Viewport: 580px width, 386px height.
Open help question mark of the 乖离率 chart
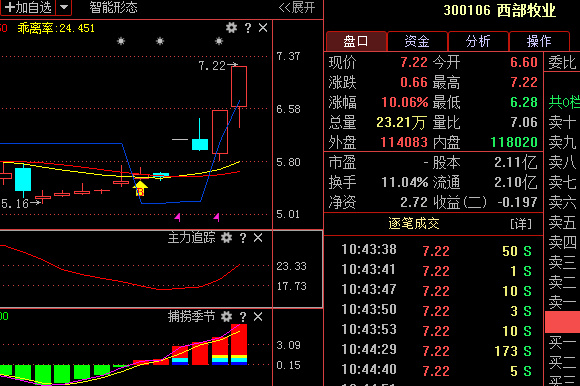coord(248,28)
